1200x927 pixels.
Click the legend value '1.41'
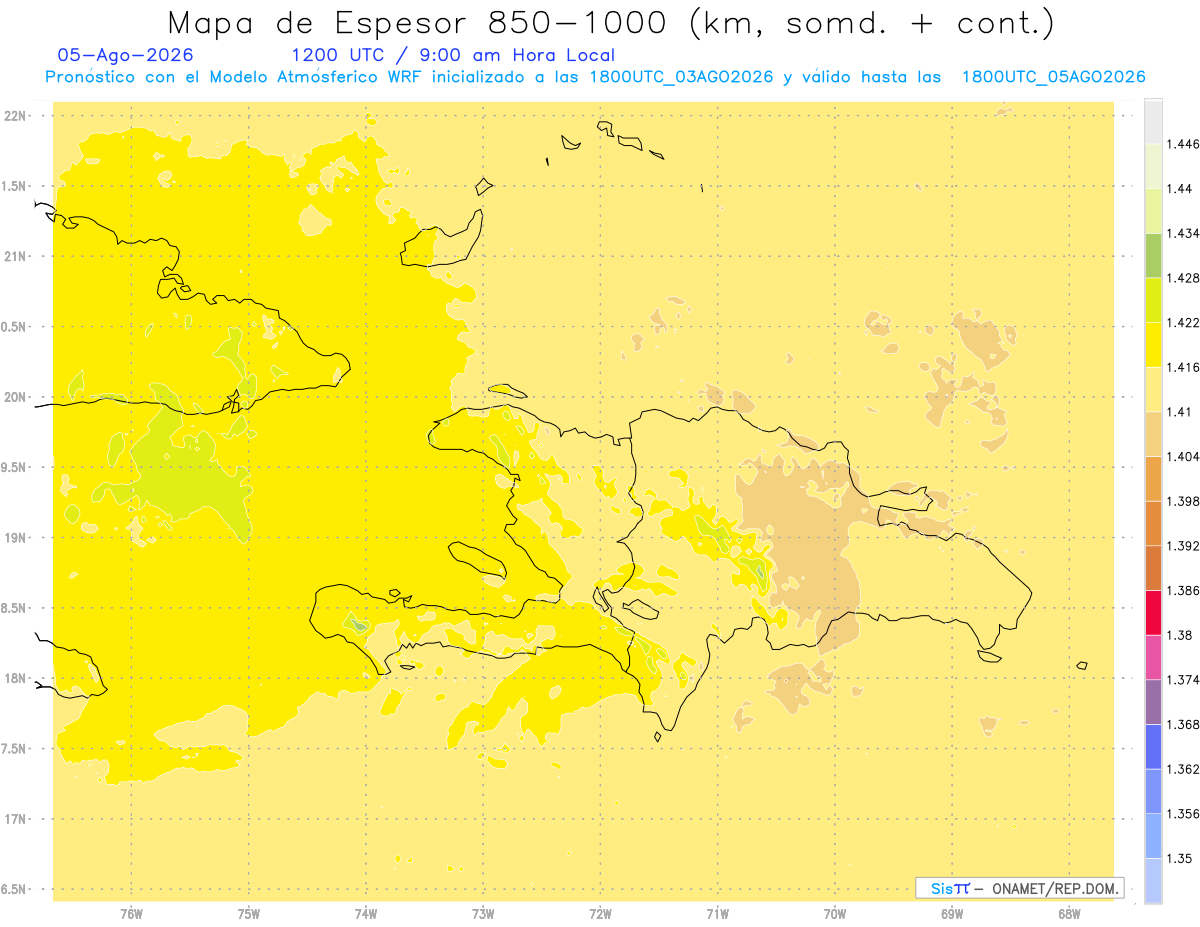pyautogui.click(x=1179, y=412)
